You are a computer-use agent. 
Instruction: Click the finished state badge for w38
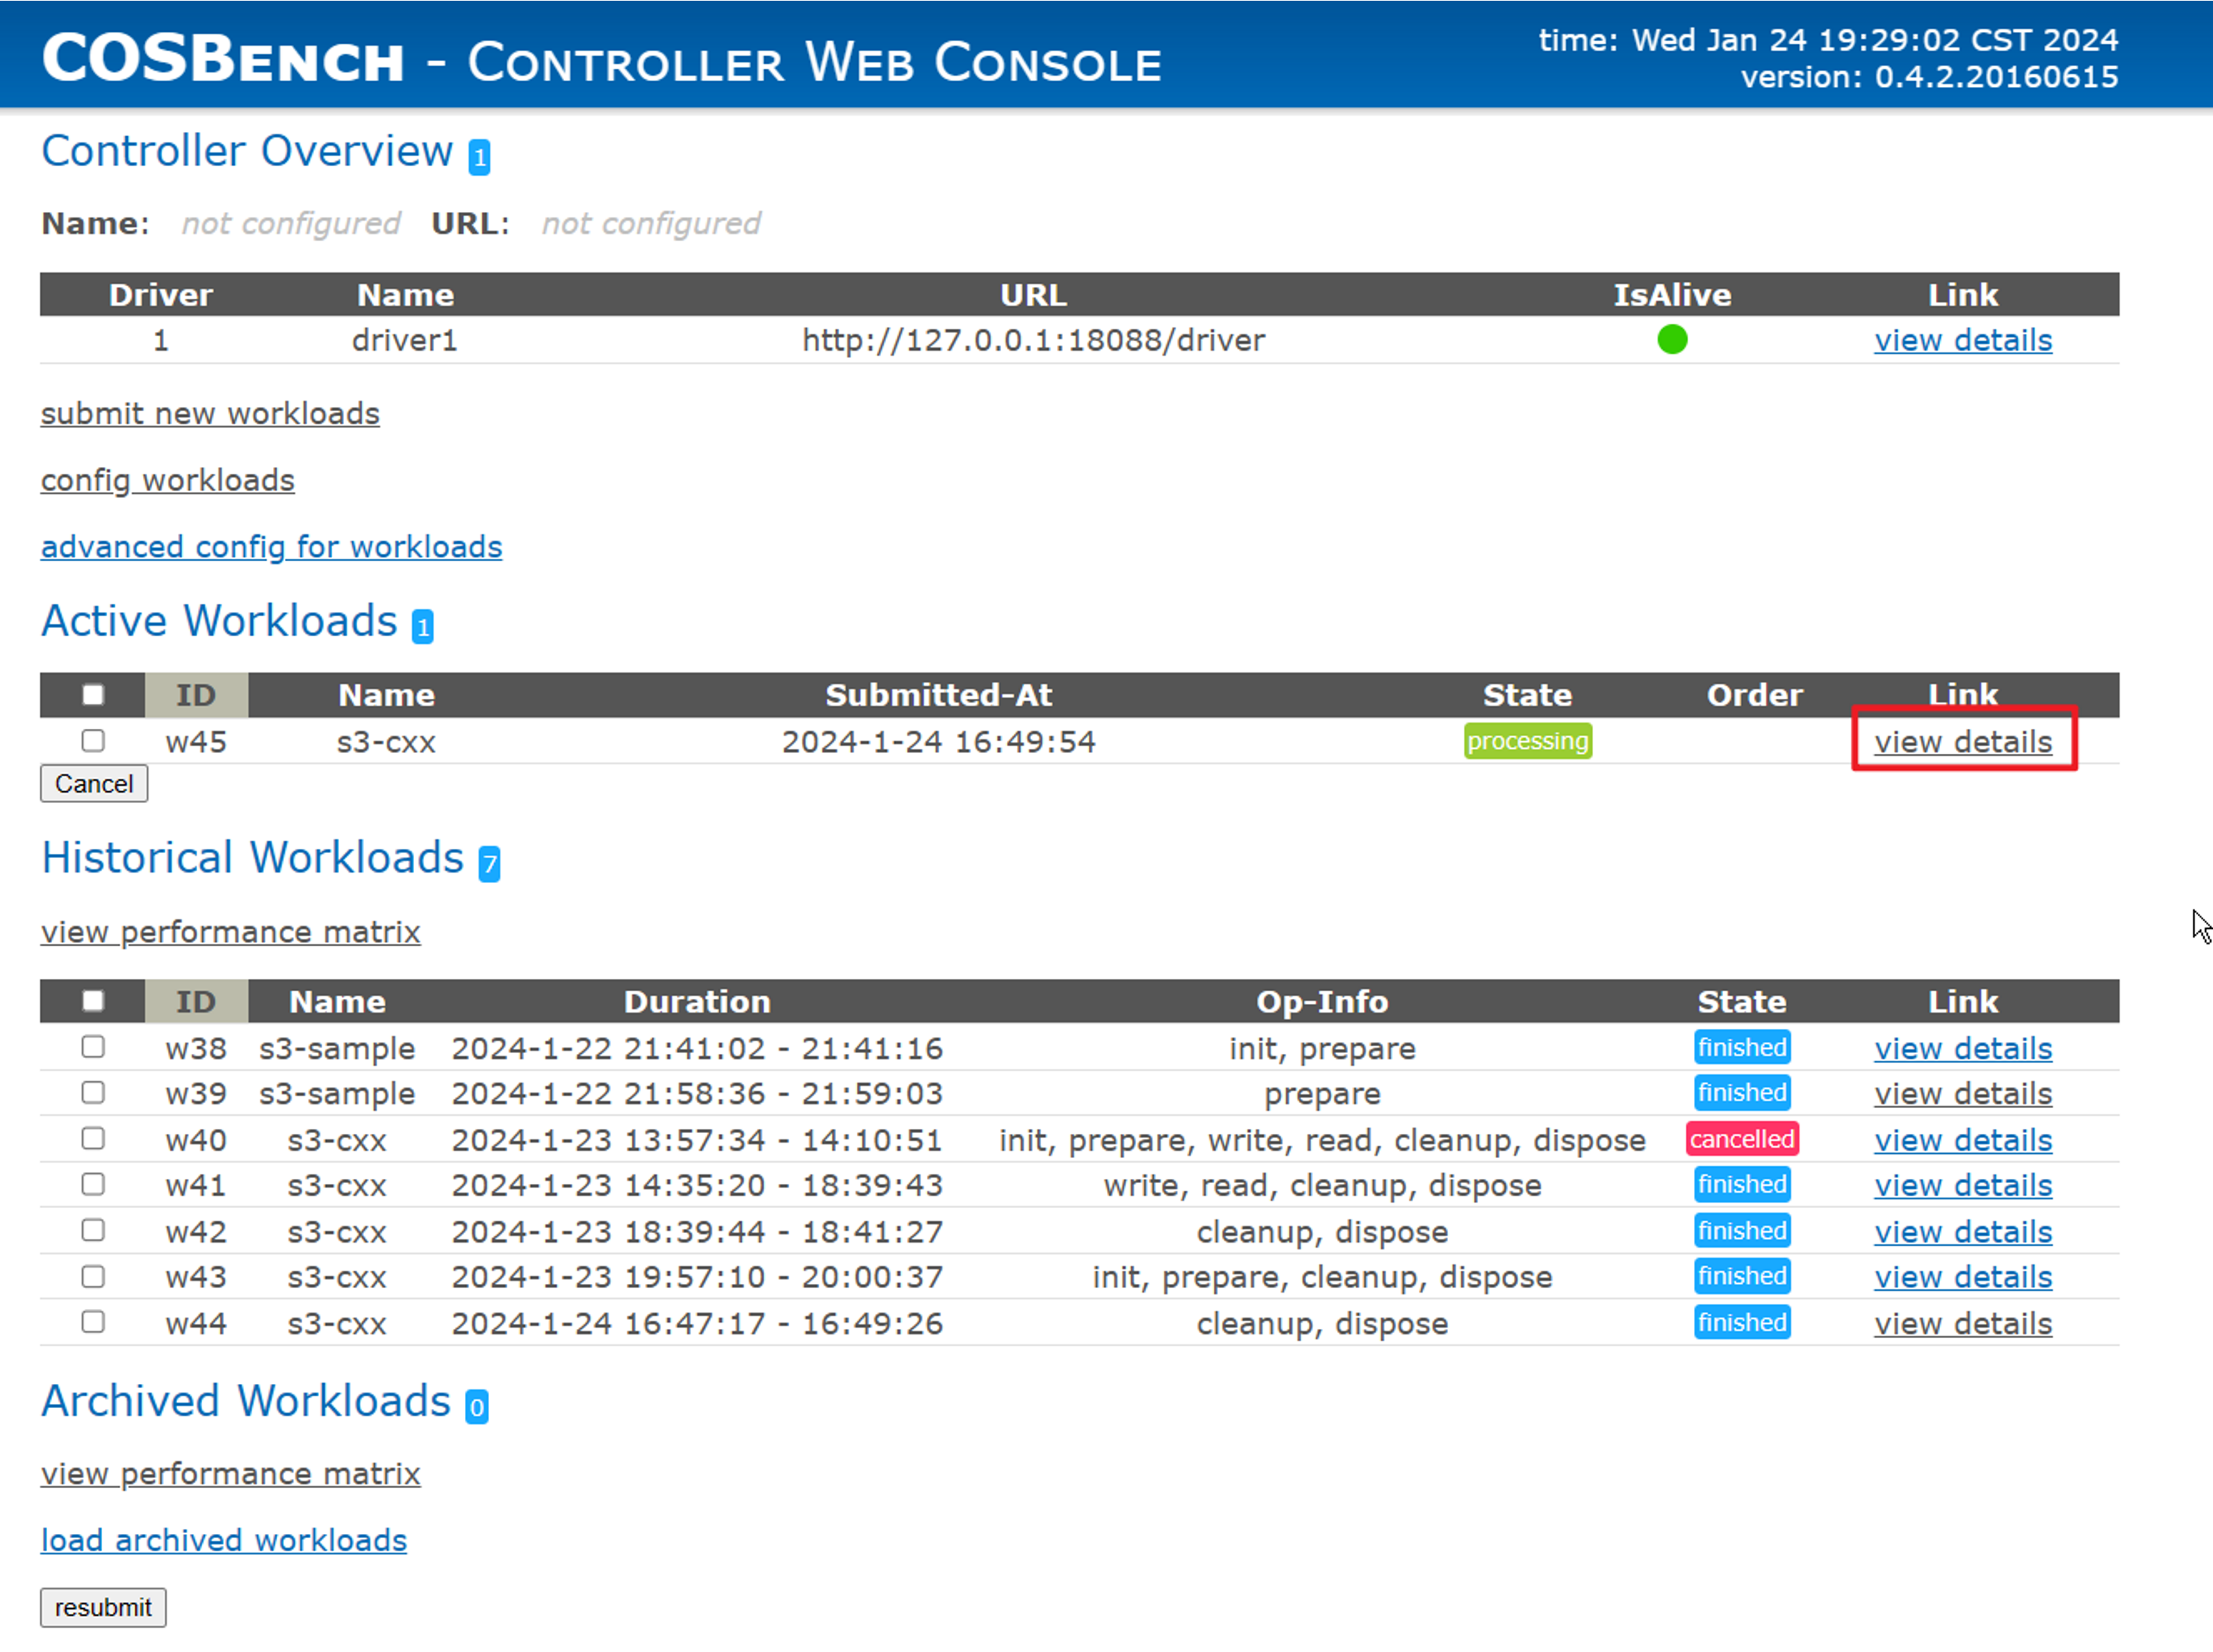click(x=1741, y=1047)
